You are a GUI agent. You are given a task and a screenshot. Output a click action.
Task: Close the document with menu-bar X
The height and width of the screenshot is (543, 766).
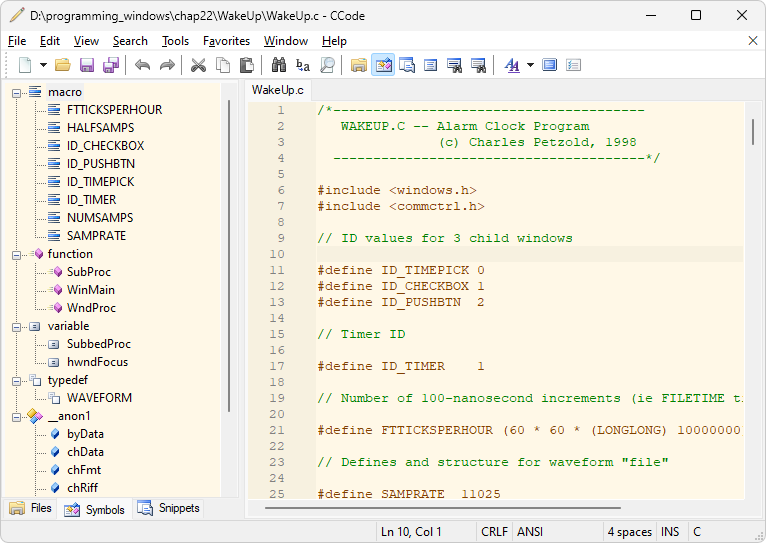coord(753,41)
